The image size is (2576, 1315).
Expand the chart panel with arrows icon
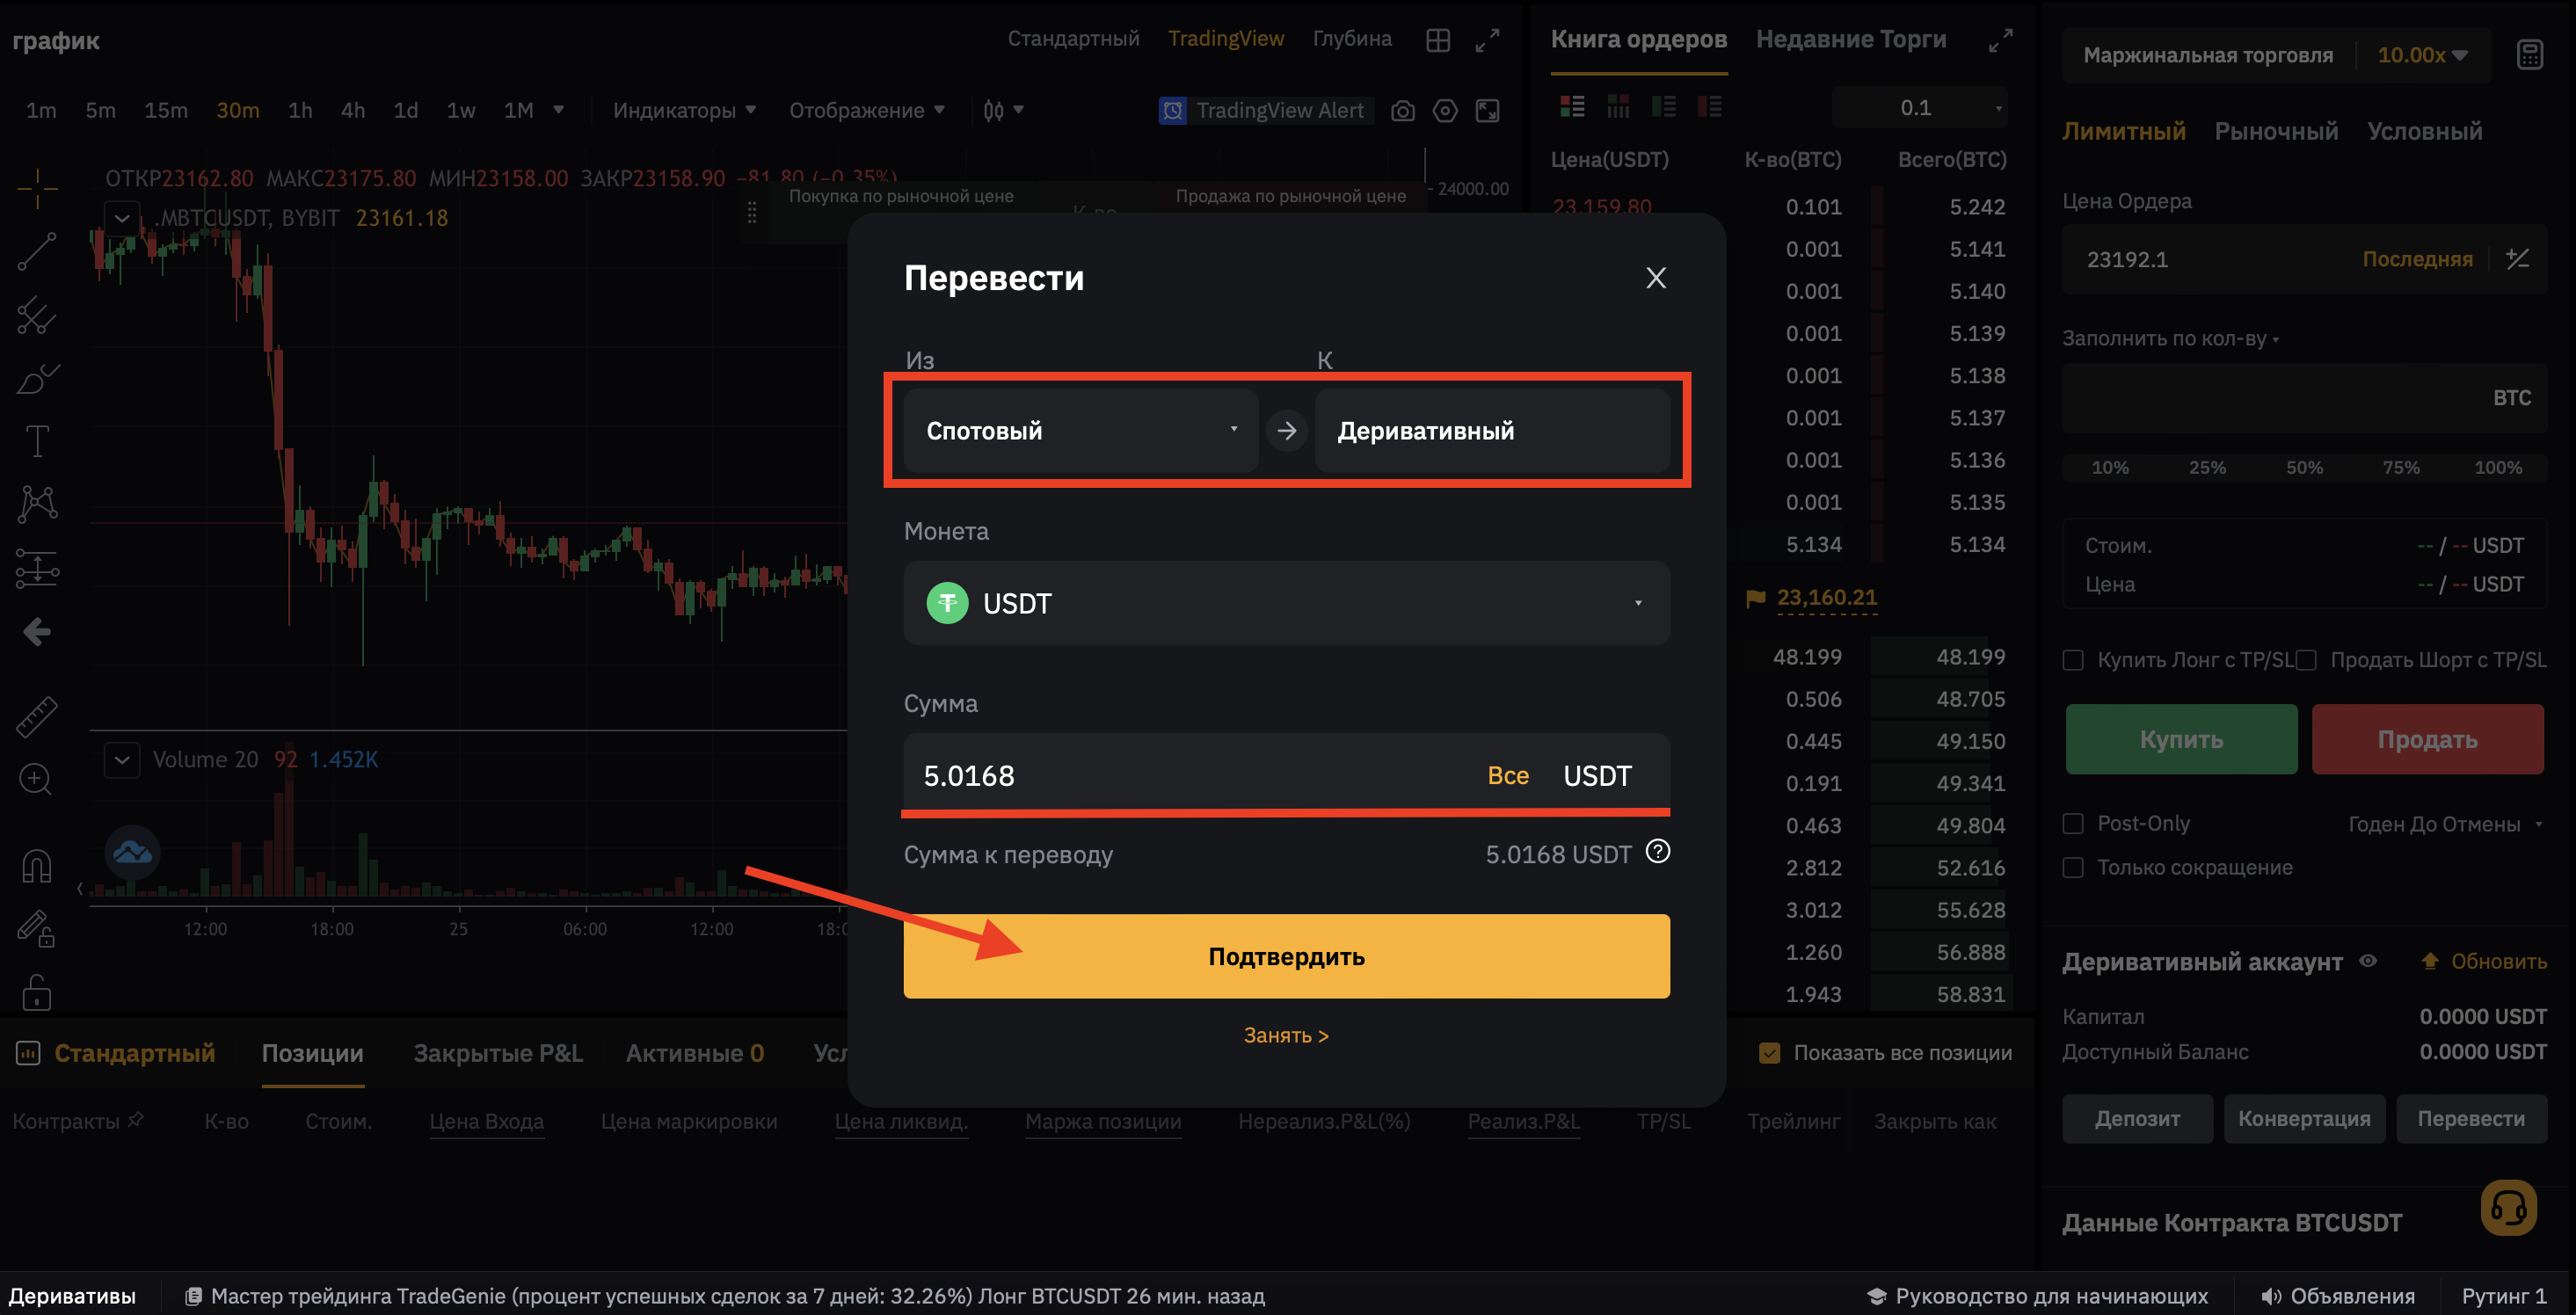point(1488,40)
